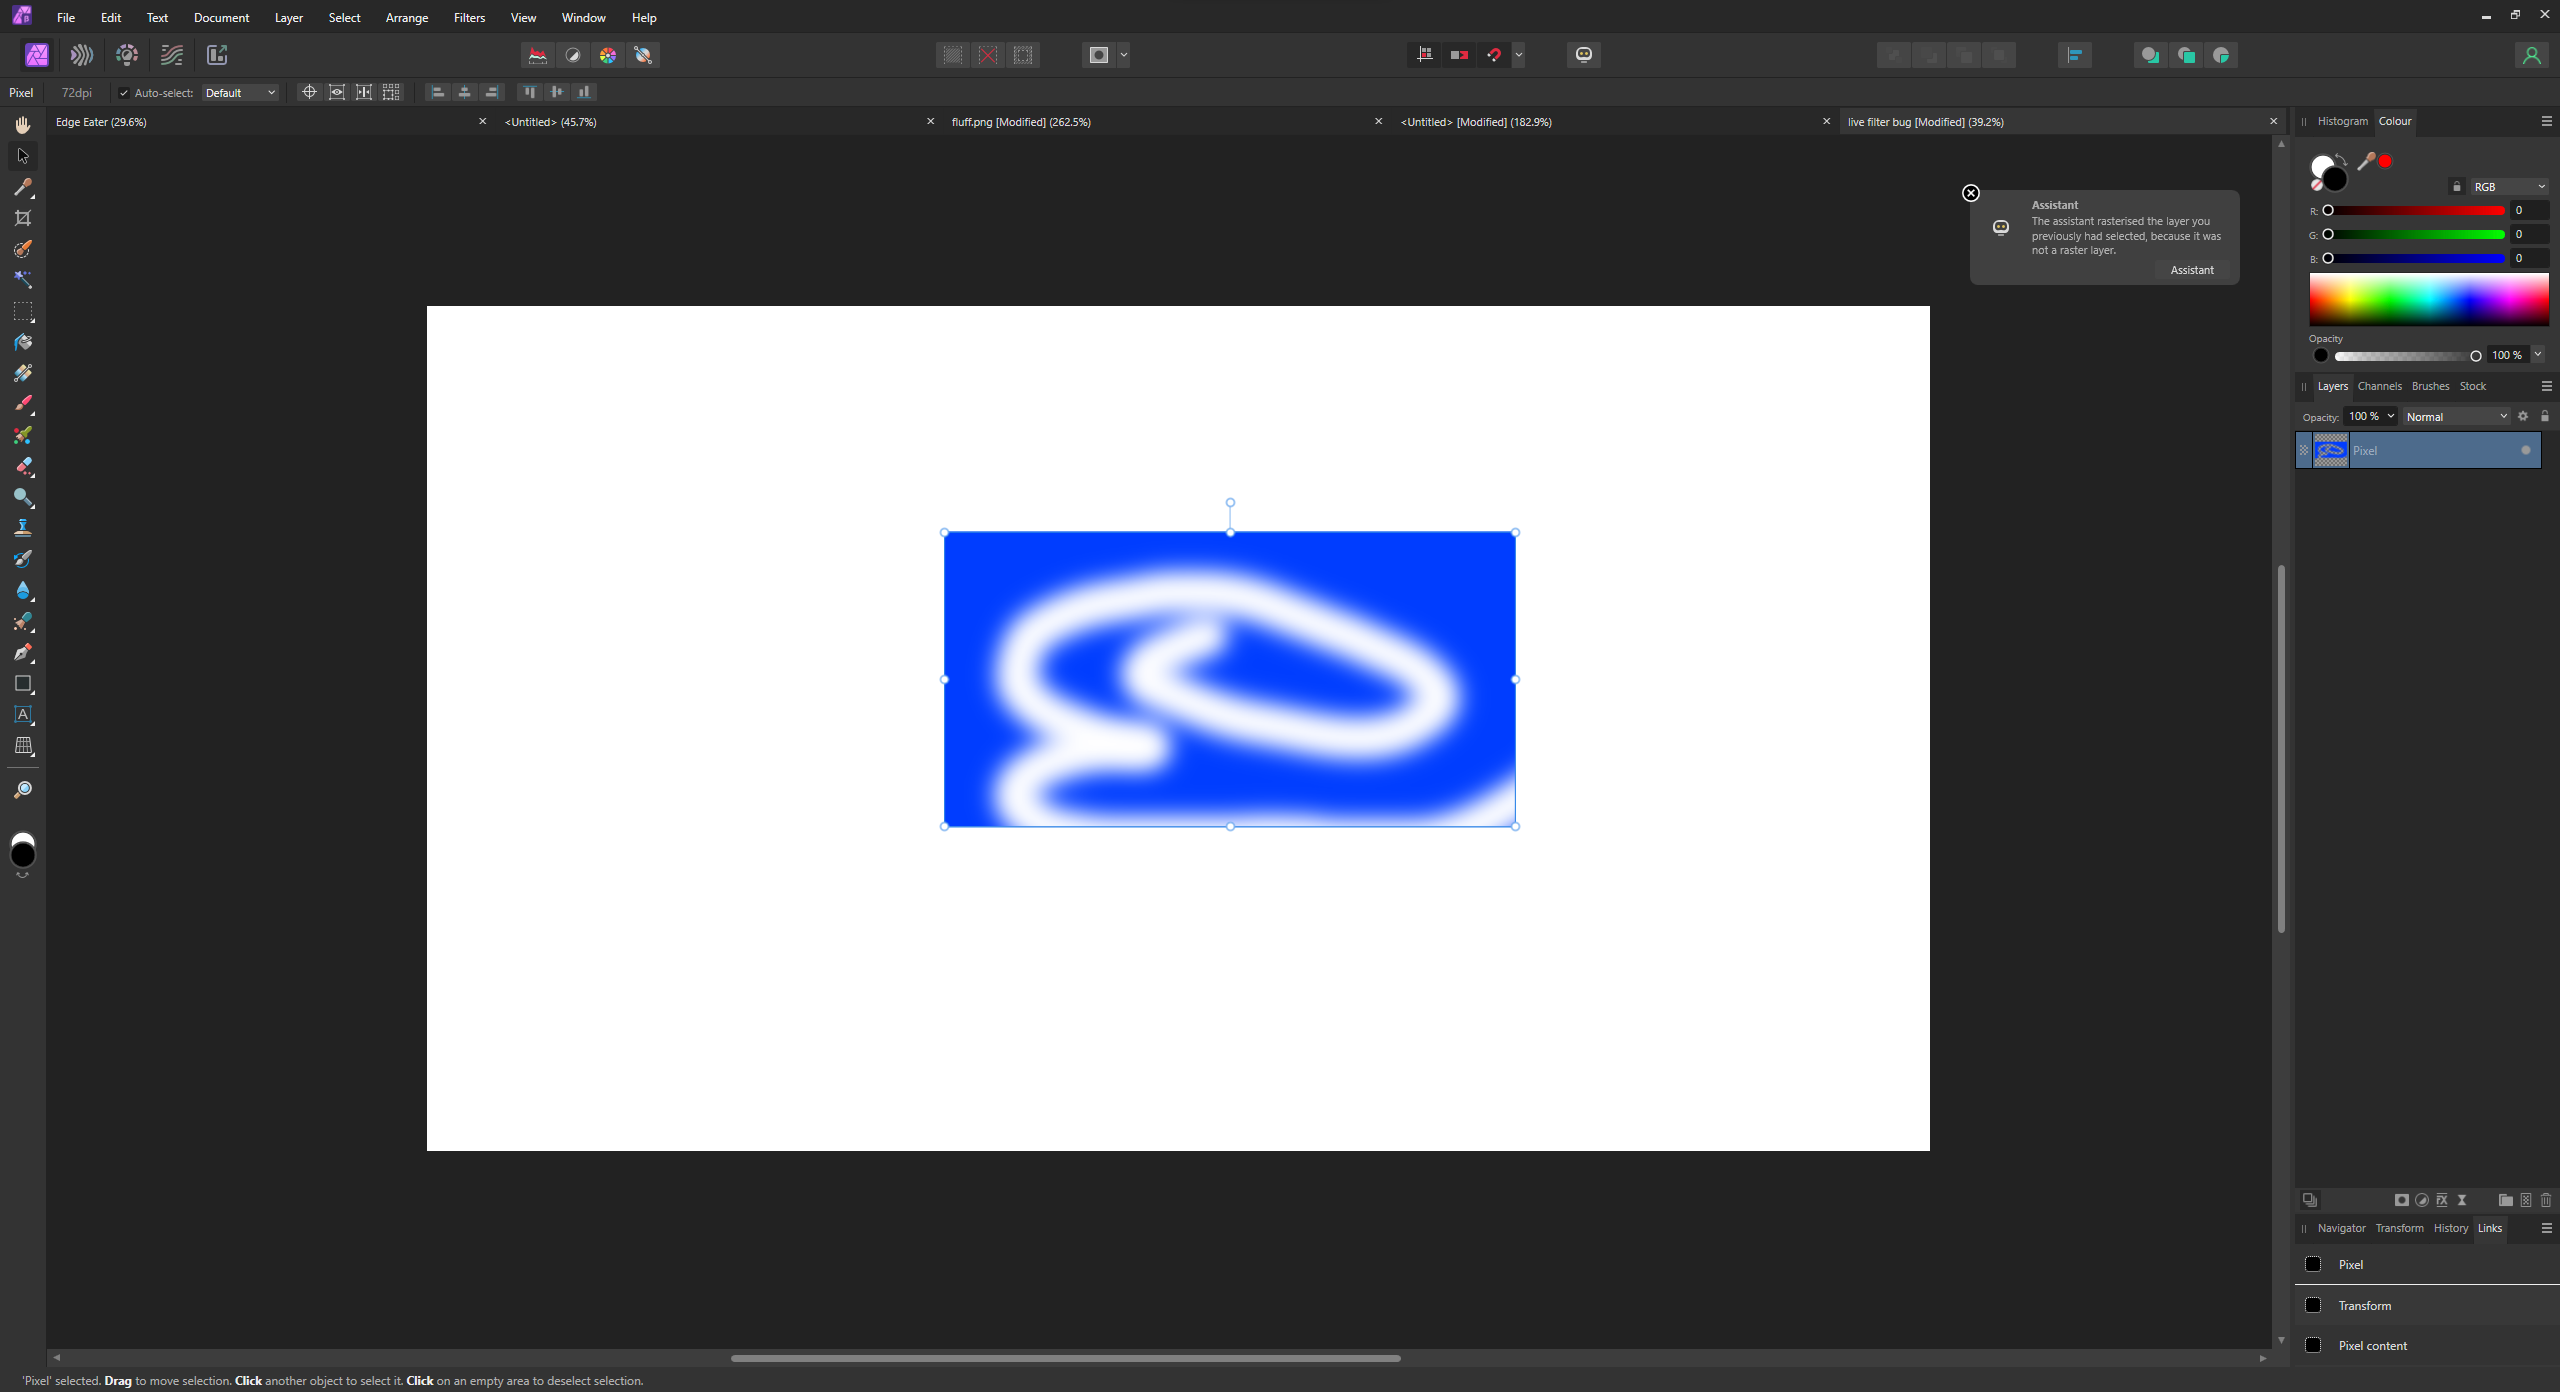Open the Filters menu
Screen dimensions: 2560x1392
(469, 18)
